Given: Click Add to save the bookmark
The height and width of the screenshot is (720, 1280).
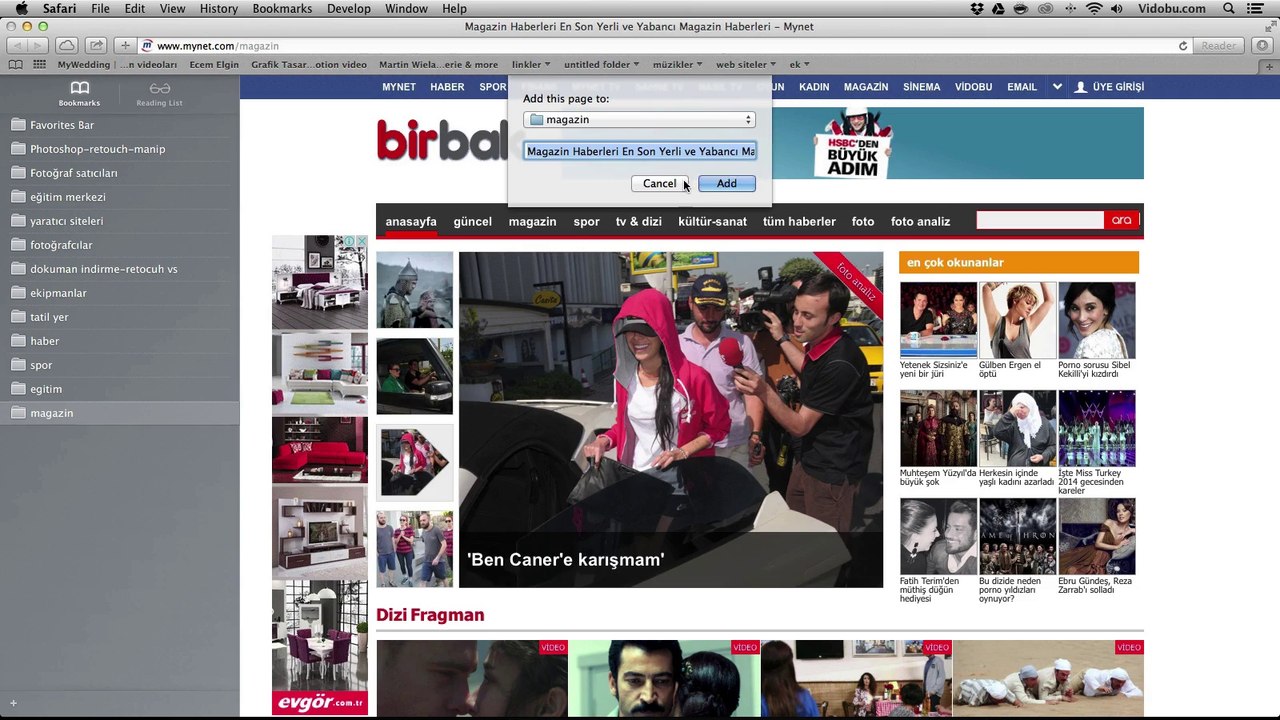Looking at the screenshot, I should [726, 184].
